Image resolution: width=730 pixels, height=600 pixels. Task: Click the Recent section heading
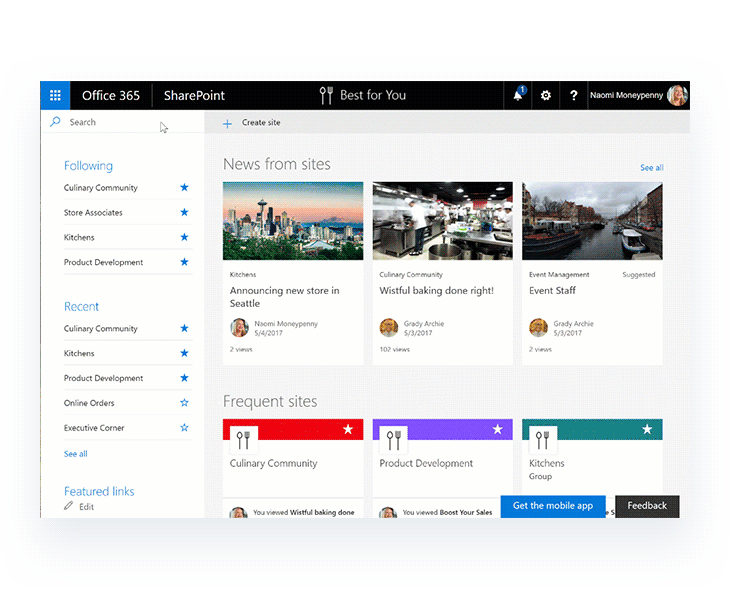pos(81,306)
